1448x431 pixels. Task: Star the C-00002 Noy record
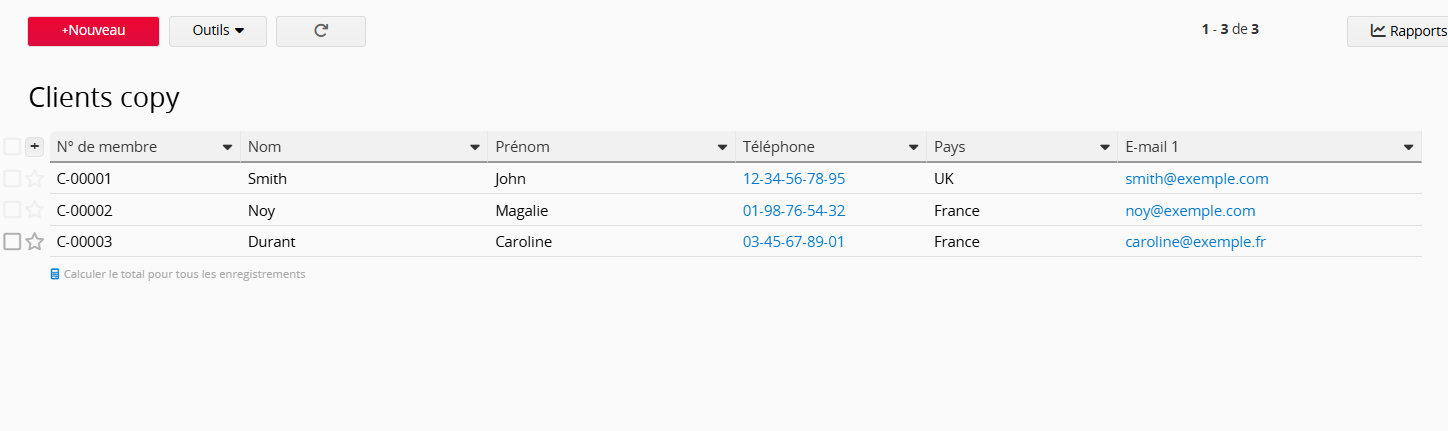click(x=35, y=210)
